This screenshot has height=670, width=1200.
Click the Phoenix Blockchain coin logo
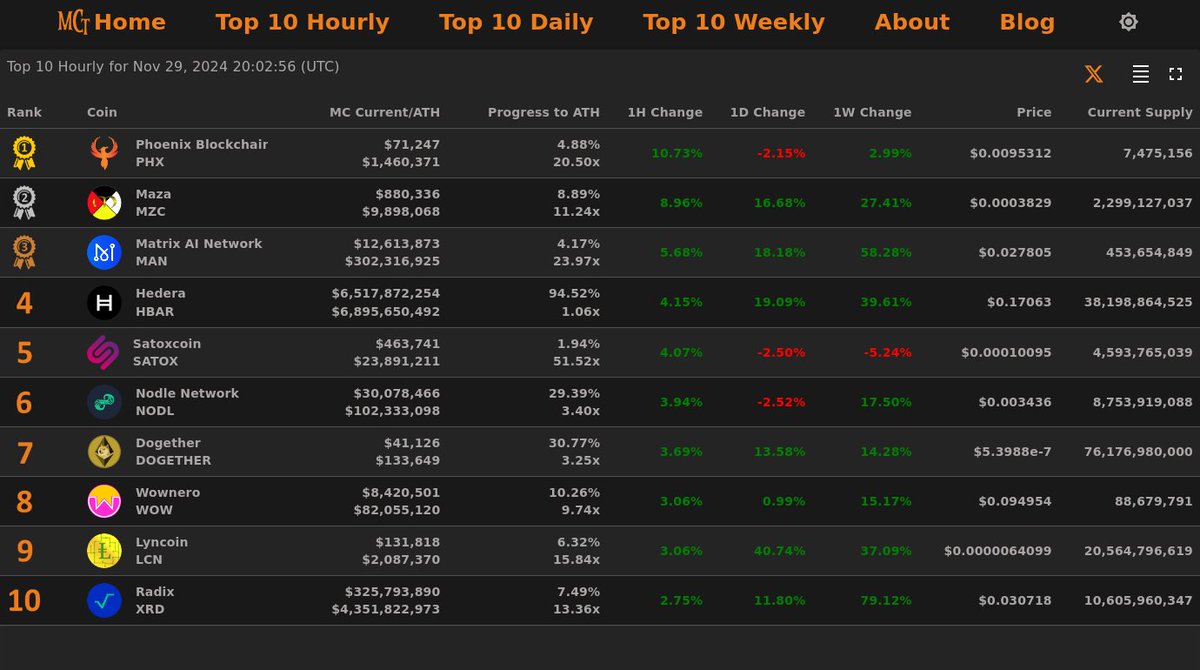(104, 153)
